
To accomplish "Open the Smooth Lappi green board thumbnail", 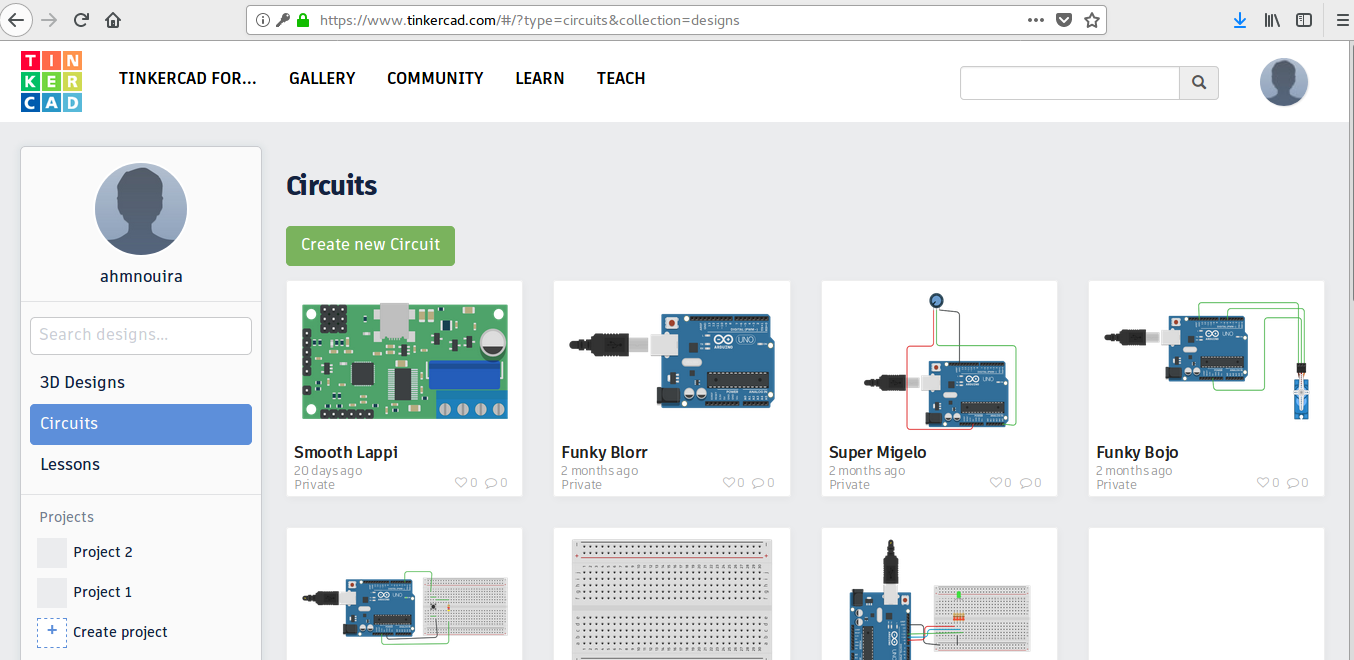I will 404,361.
